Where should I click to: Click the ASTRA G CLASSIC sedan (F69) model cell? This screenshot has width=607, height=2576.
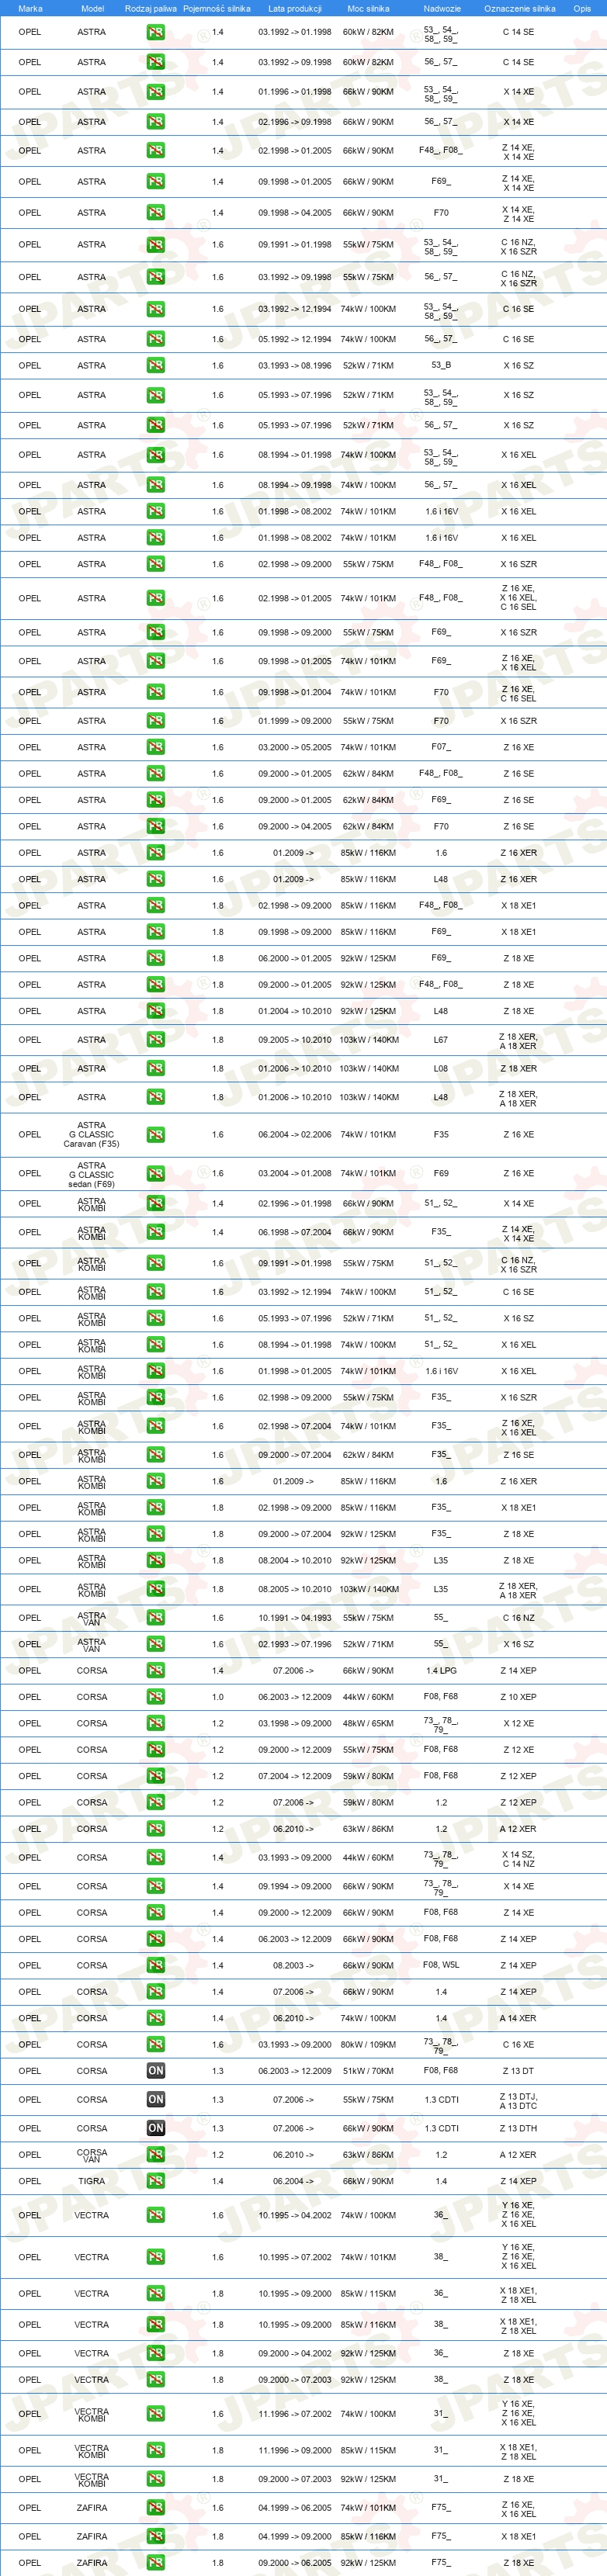tap(92, 1174)
